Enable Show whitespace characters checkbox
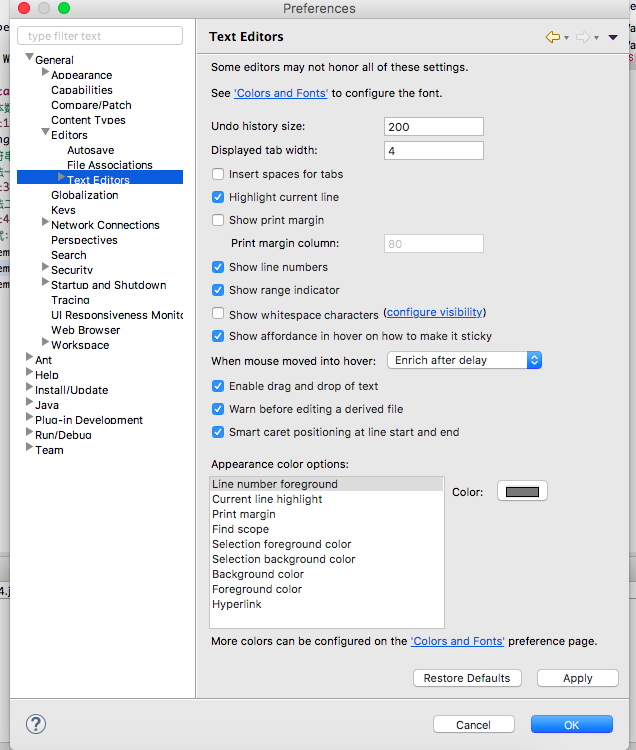The height and width of the screenshot is (750, 636). coord(218,313)
